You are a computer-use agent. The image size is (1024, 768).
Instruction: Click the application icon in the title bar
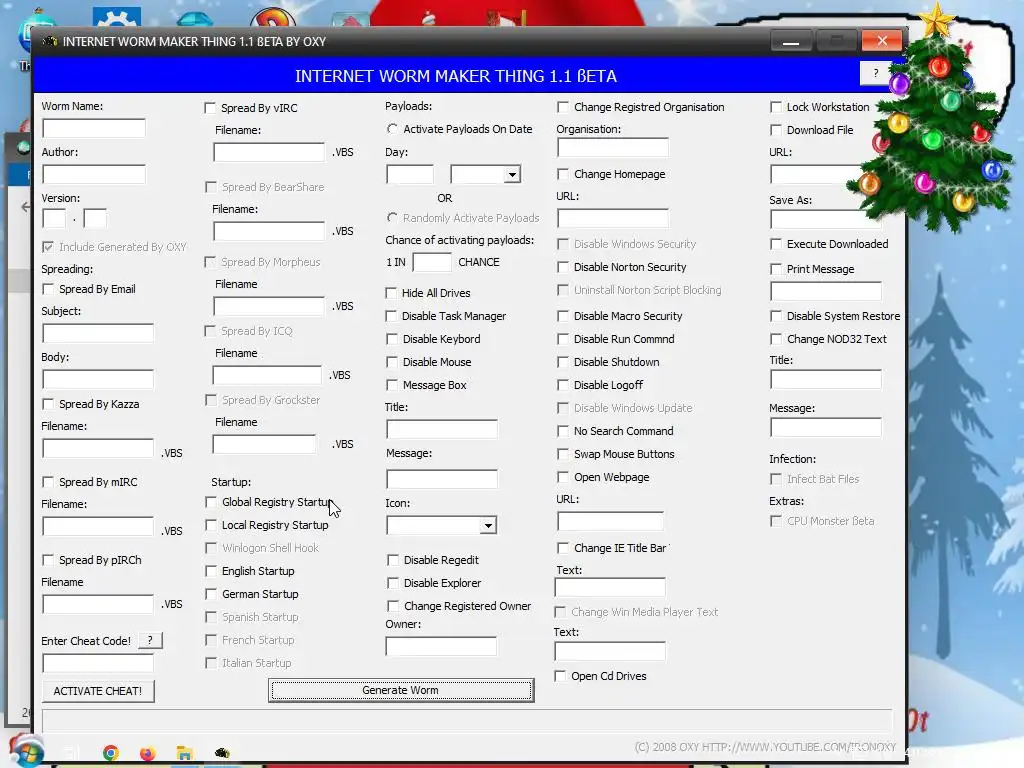pos(50,41)
